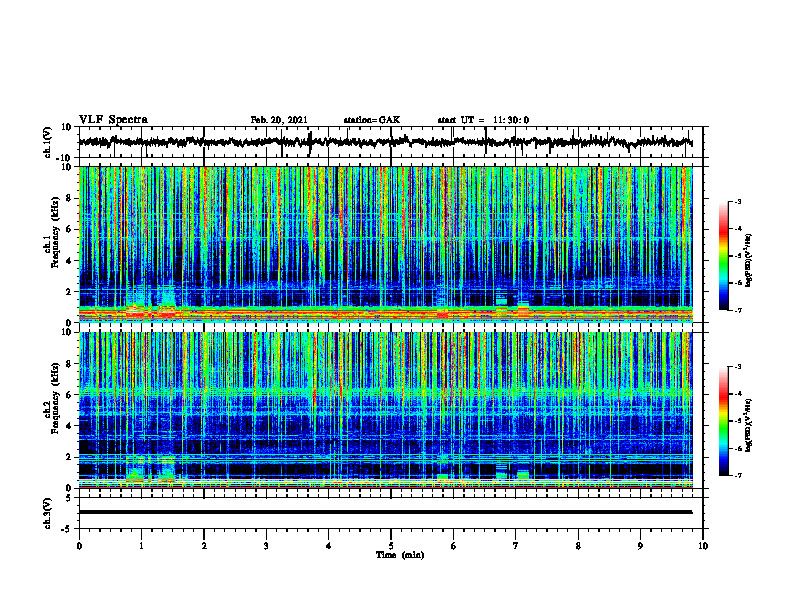
Task: Click time-axis tick label "2"
Action: click(204, 546)
